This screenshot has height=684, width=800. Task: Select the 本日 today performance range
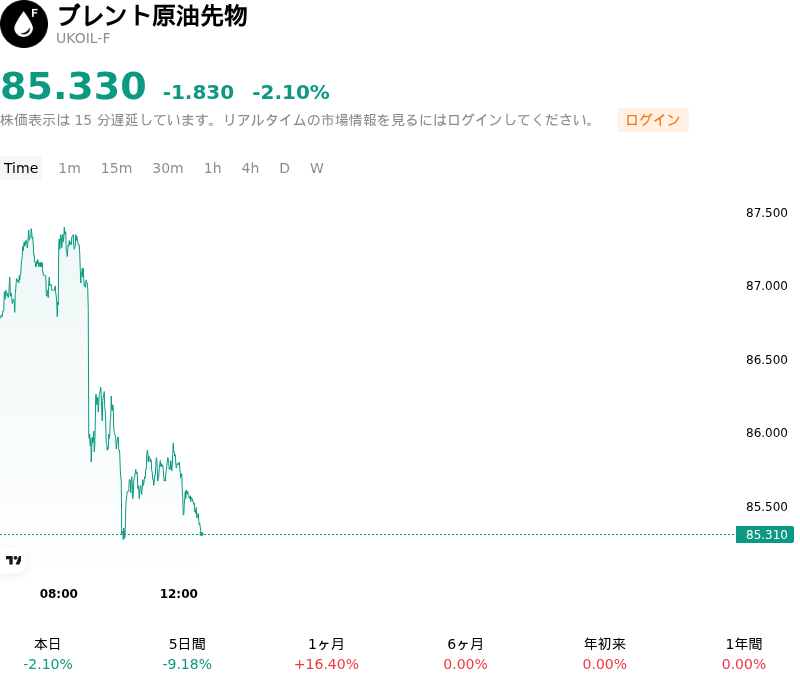click(x=47, y=654)
